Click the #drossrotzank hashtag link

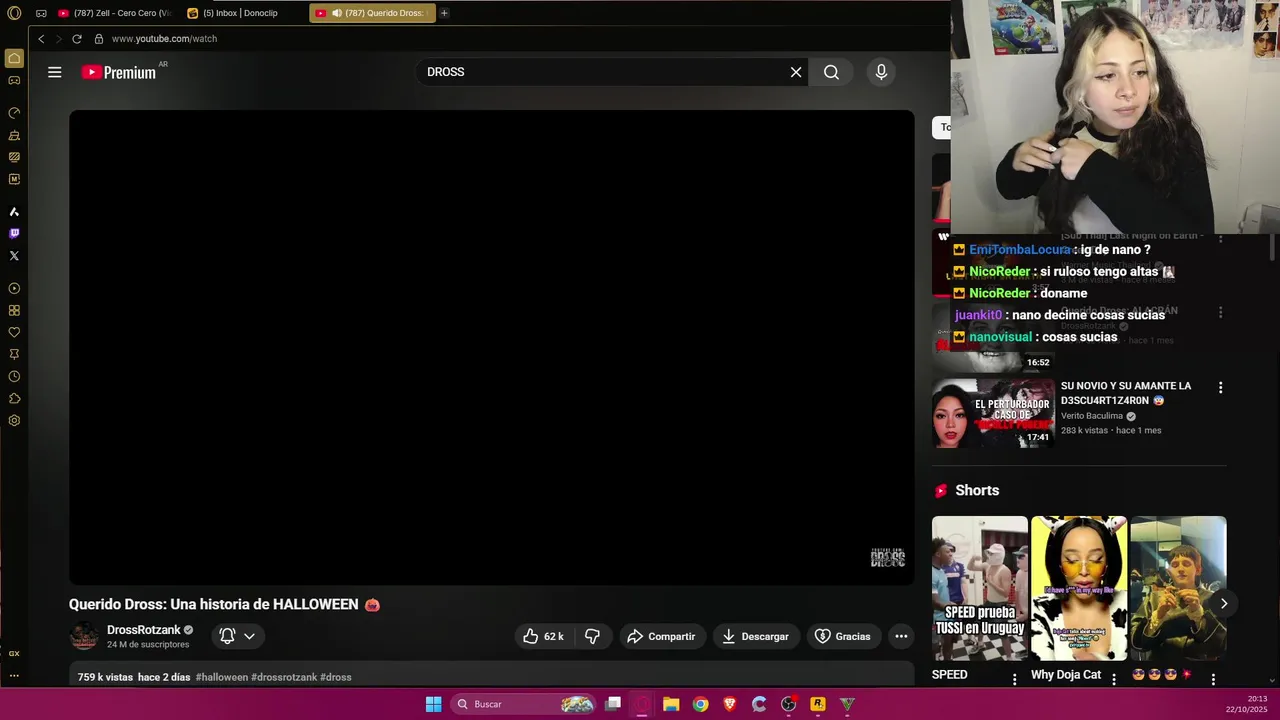[x=284, y=677]
